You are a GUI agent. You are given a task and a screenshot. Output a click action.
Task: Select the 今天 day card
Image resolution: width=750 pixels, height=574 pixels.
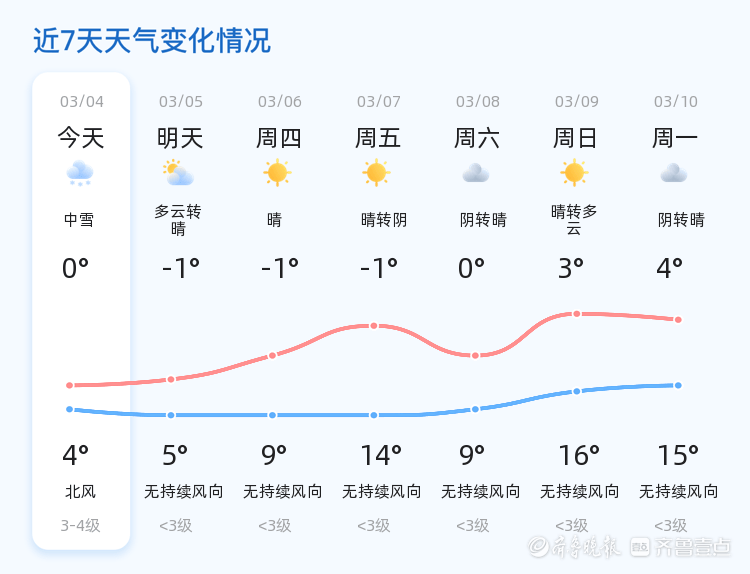[81, 311]
